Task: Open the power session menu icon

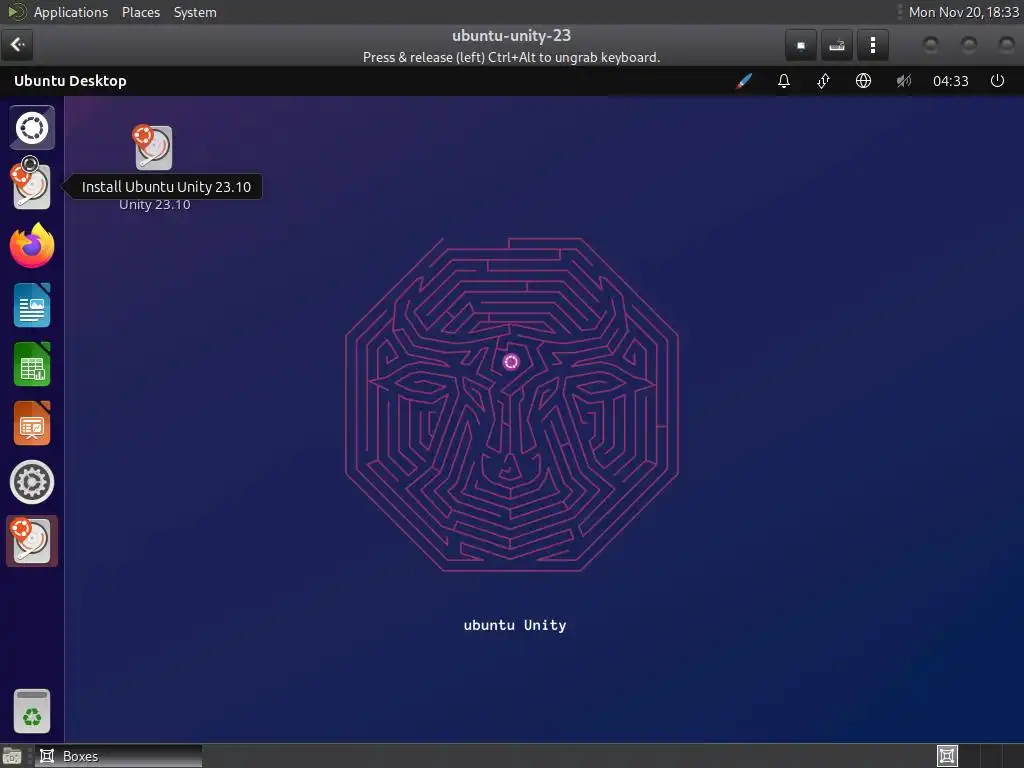Action: tap(997, 81)
